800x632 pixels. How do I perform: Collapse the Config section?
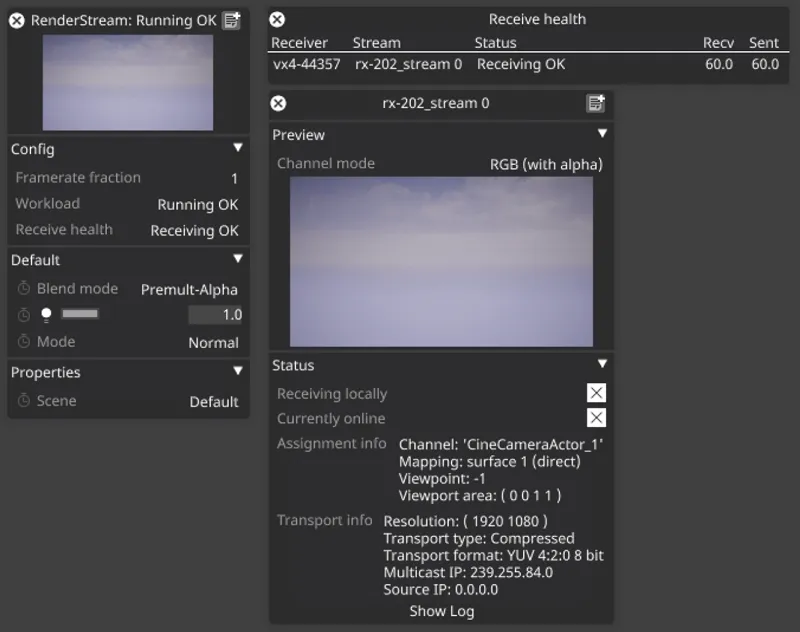click(237, 148)
